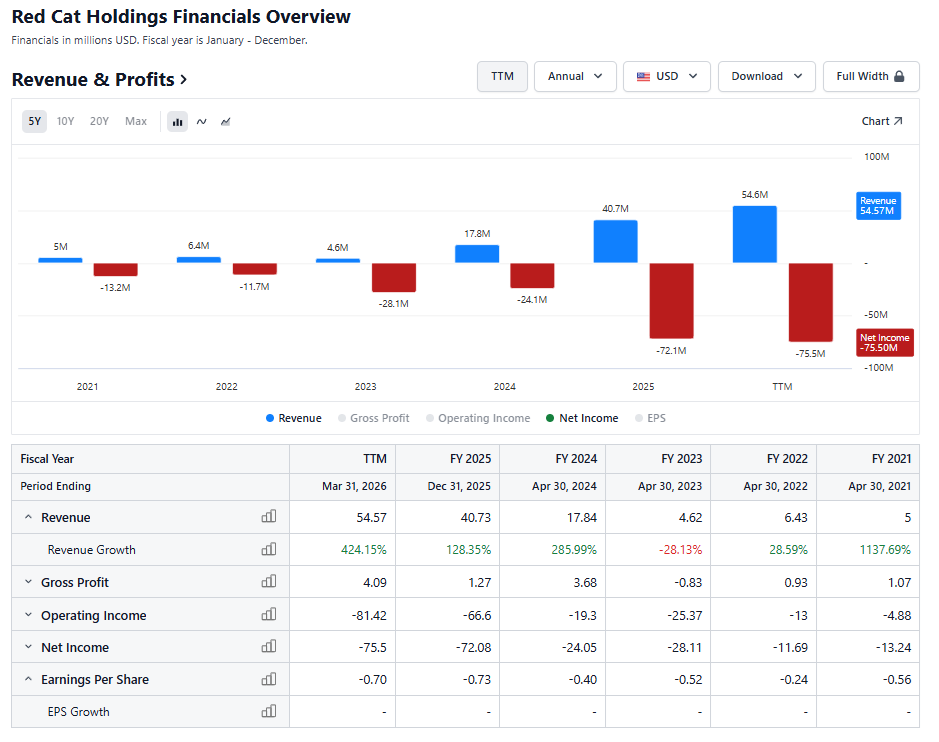The height and width of the screenshot is (742, 939).
Task: Click the lock icon on Full Width
Action: coord(899,77)
